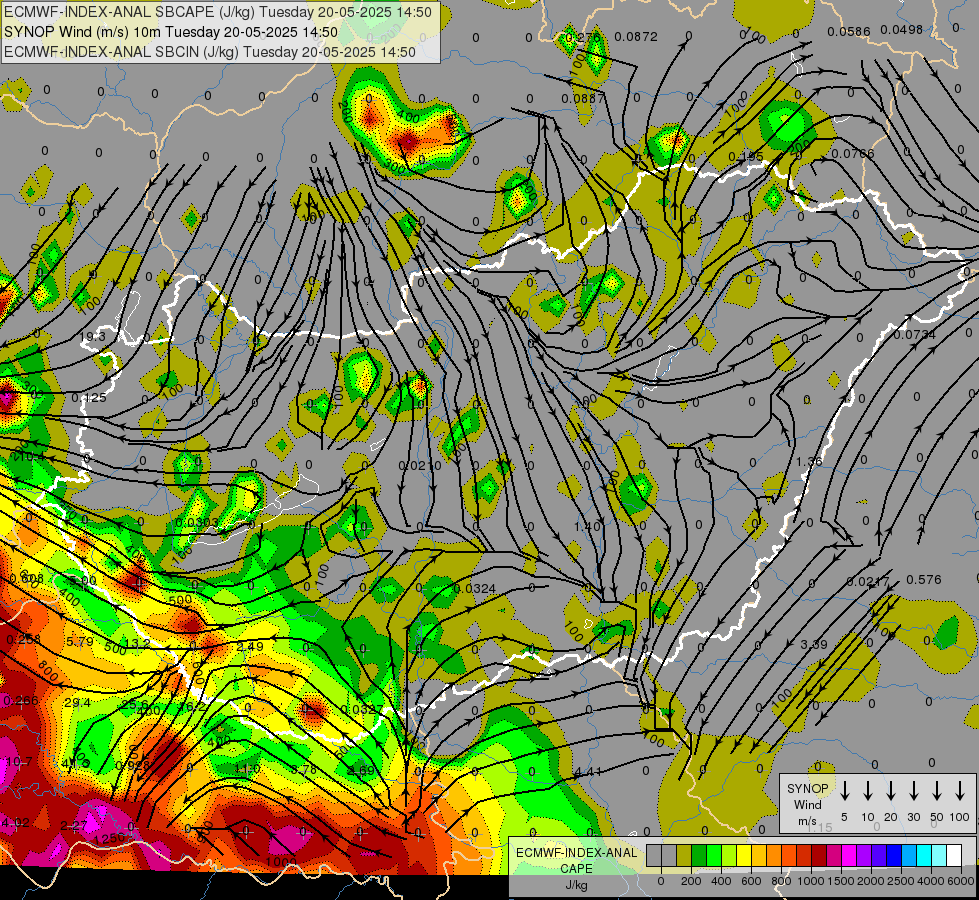979x900 pixels.
Task: Click the 4.41 value on the map
Action: 588,771
